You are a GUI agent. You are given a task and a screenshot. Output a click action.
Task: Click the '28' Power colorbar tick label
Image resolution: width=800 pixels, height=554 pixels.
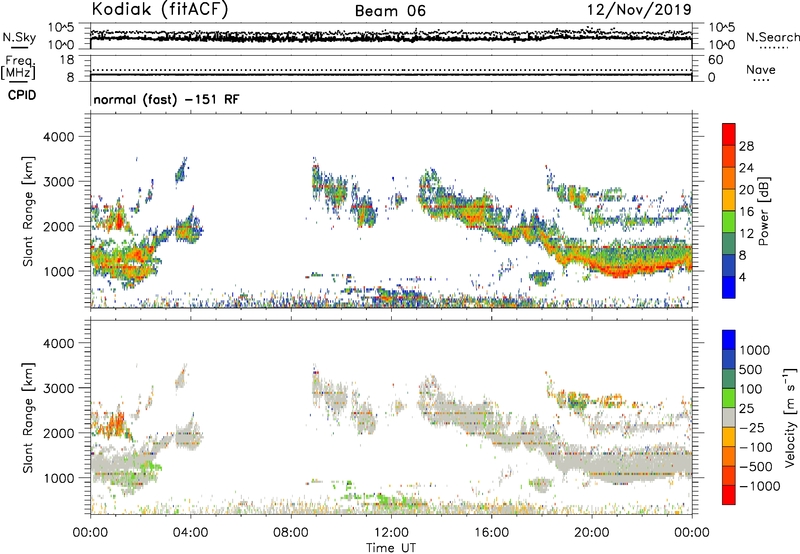point(746,146)
